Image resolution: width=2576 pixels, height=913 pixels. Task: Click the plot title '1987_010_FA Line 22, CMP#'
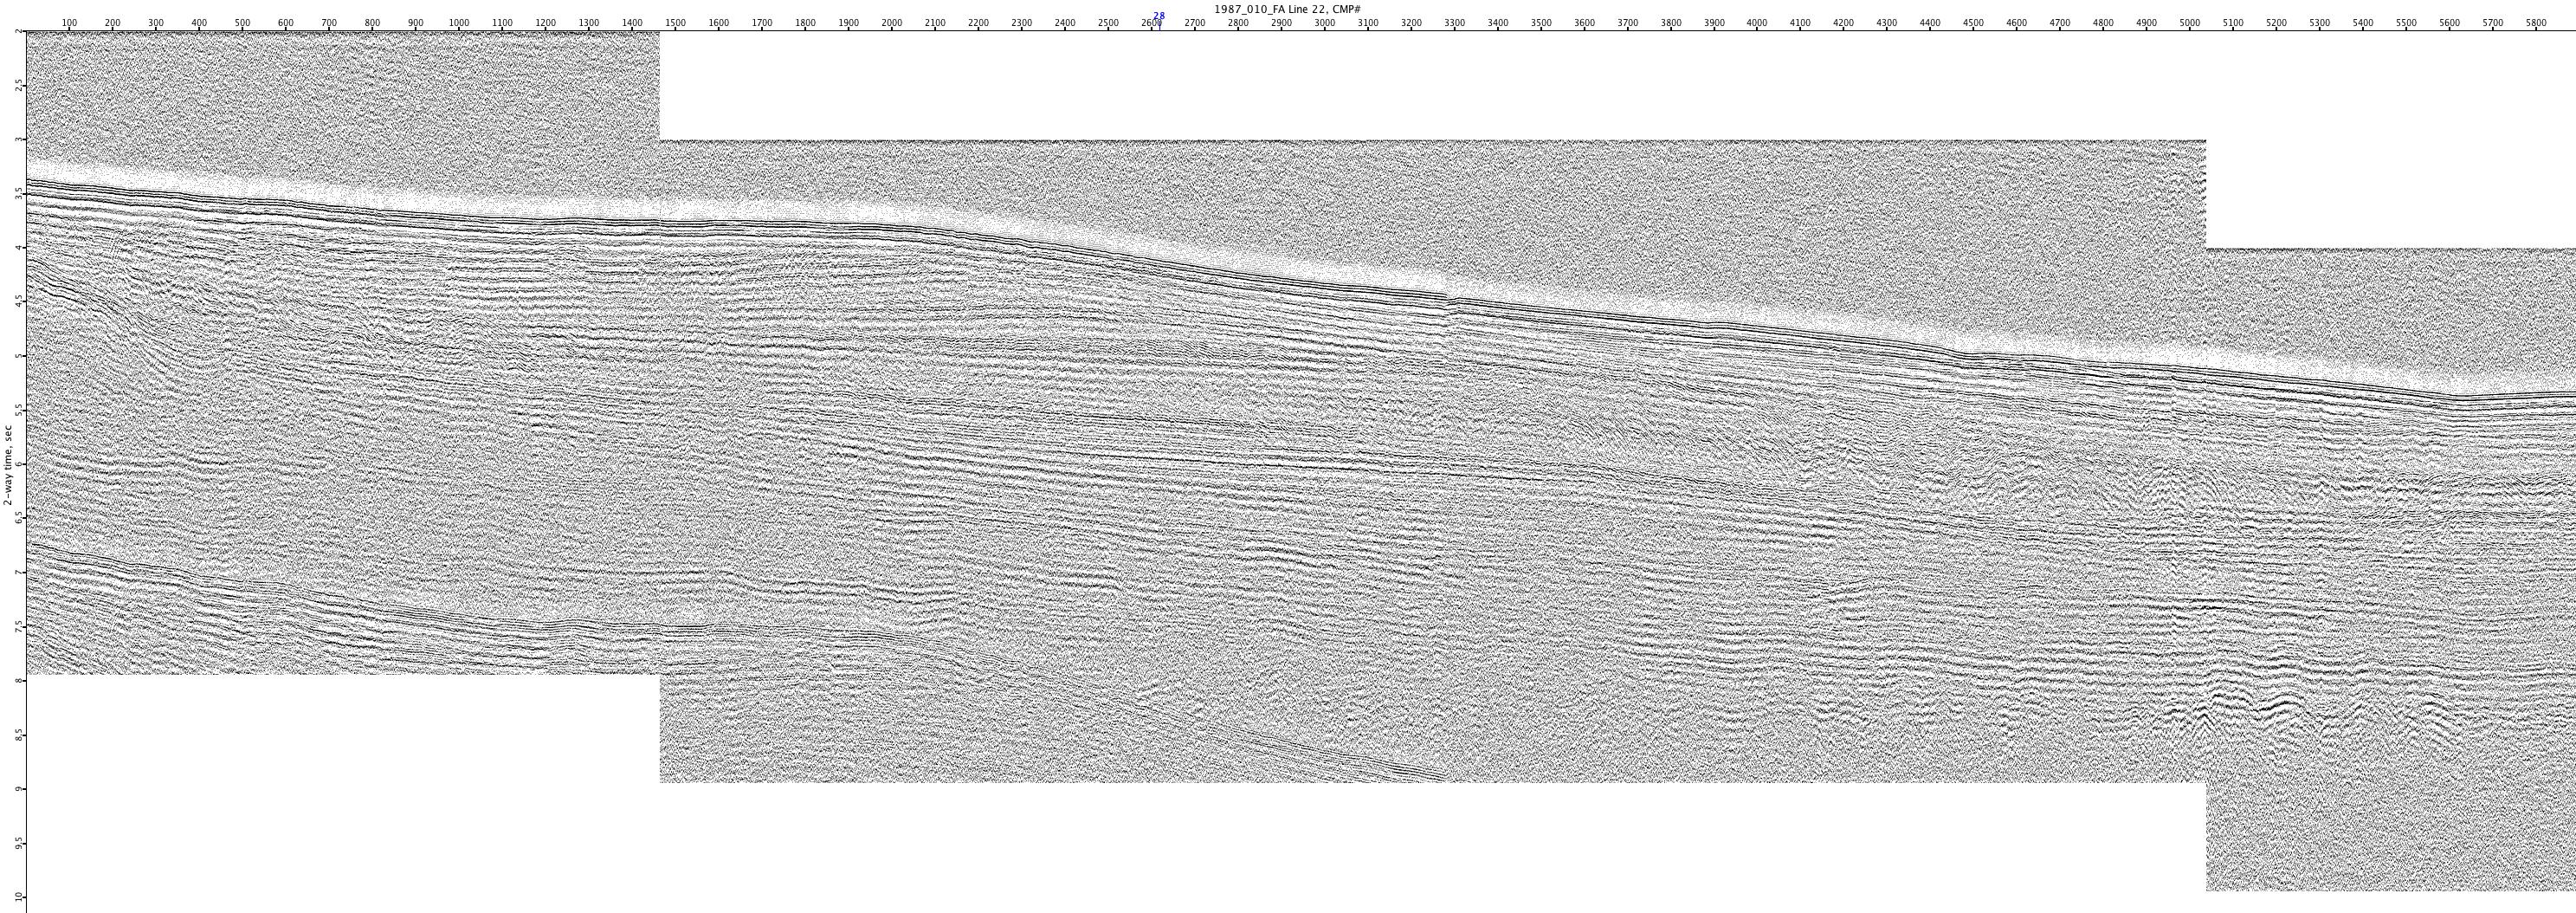coord(1287,9)
